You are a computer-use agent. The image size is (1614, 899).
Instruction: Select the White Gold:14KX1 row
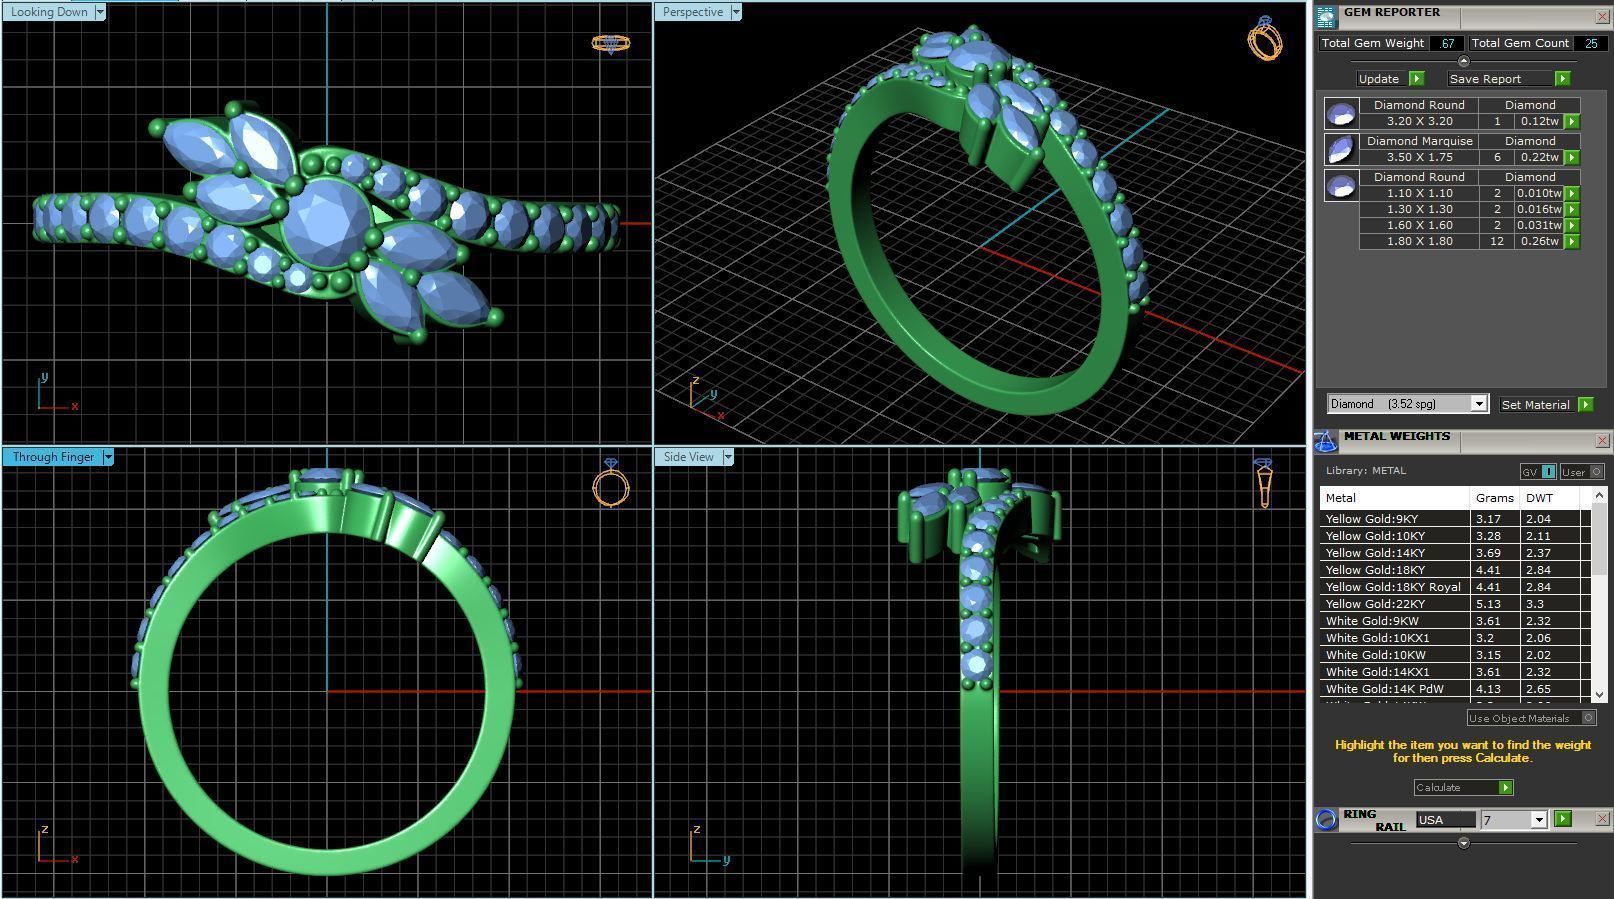point(1455,671)
